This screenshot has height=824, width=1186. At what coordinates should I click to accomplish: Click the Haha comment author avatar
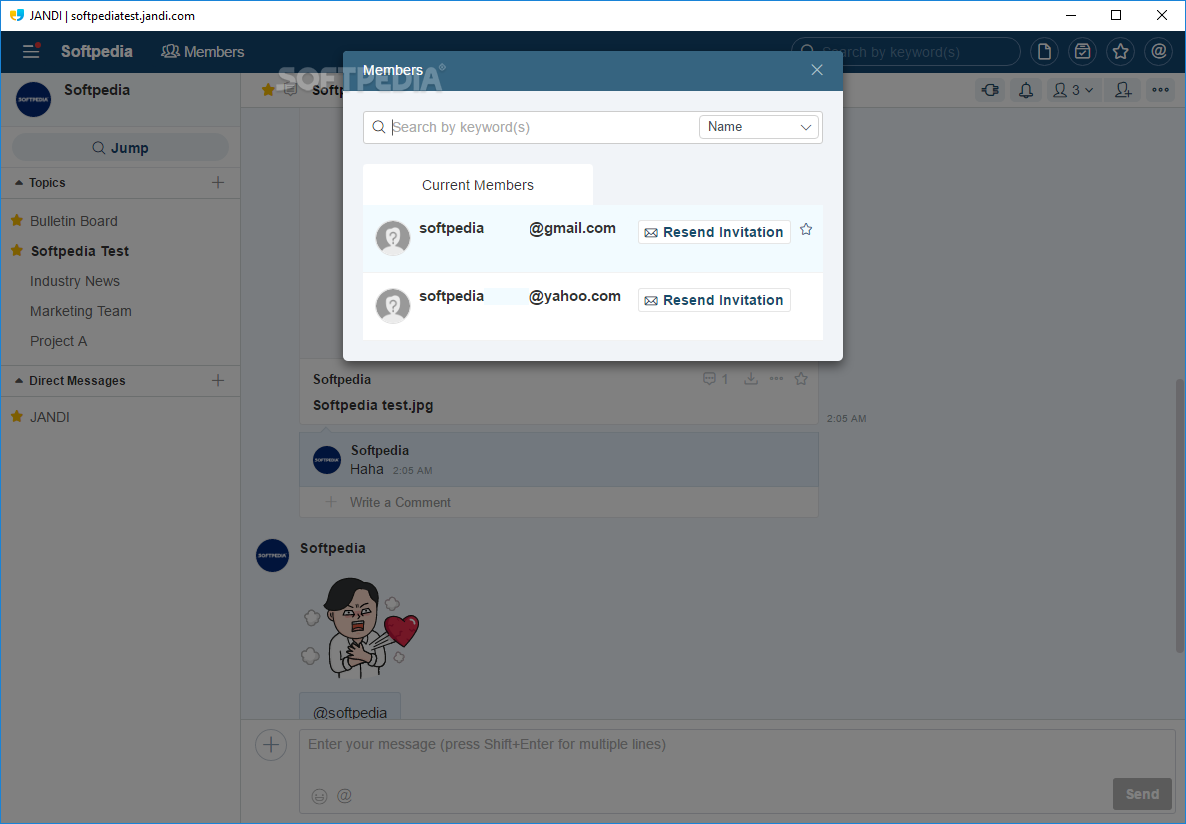[327, 460]
